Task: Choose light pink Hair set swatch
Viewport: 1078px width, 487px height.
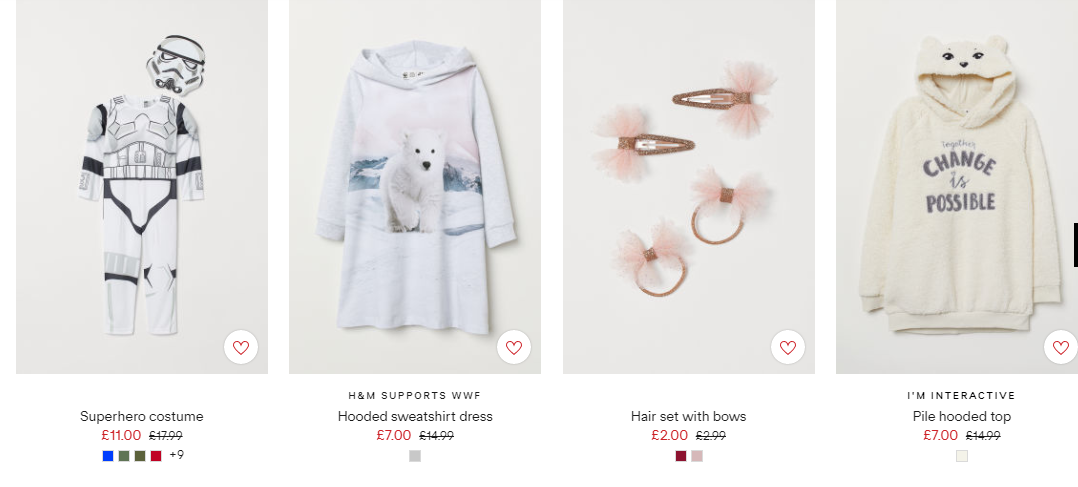Action: pyautogui.click(x=697, y=455)
